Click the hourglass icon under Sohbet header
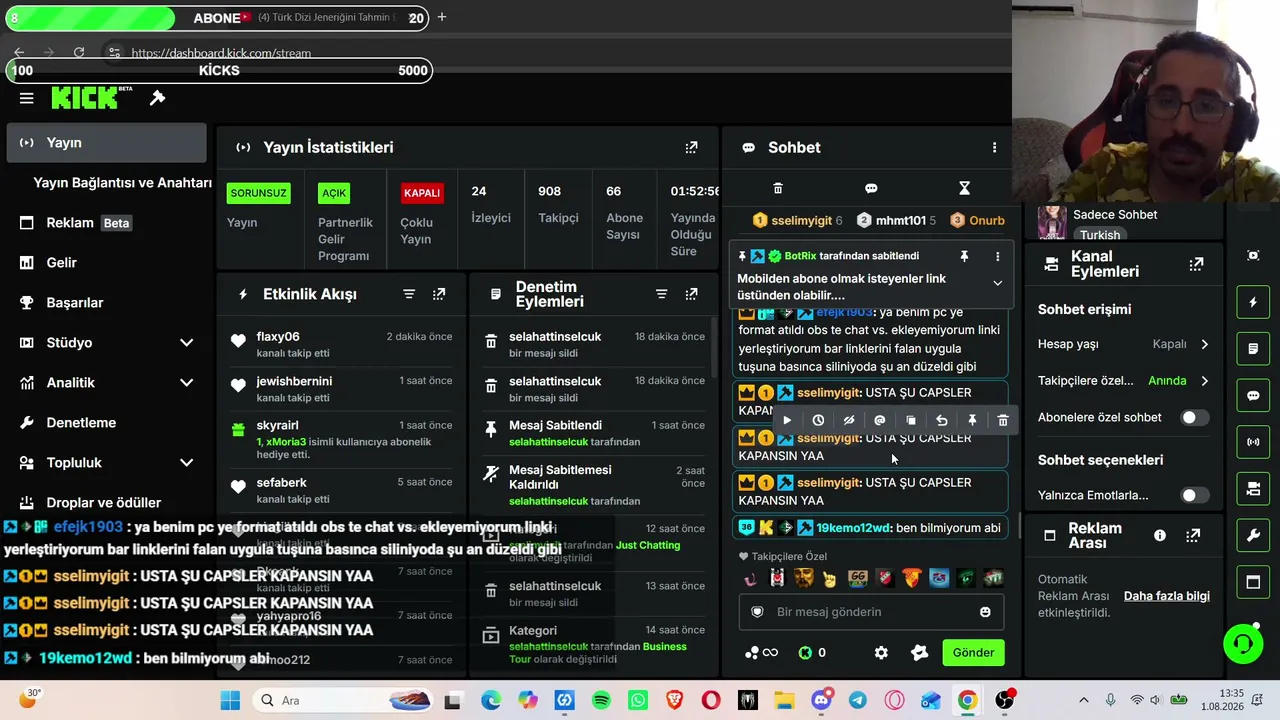The width and height of the screenshot is (1280, 720). tap(964, 188)
